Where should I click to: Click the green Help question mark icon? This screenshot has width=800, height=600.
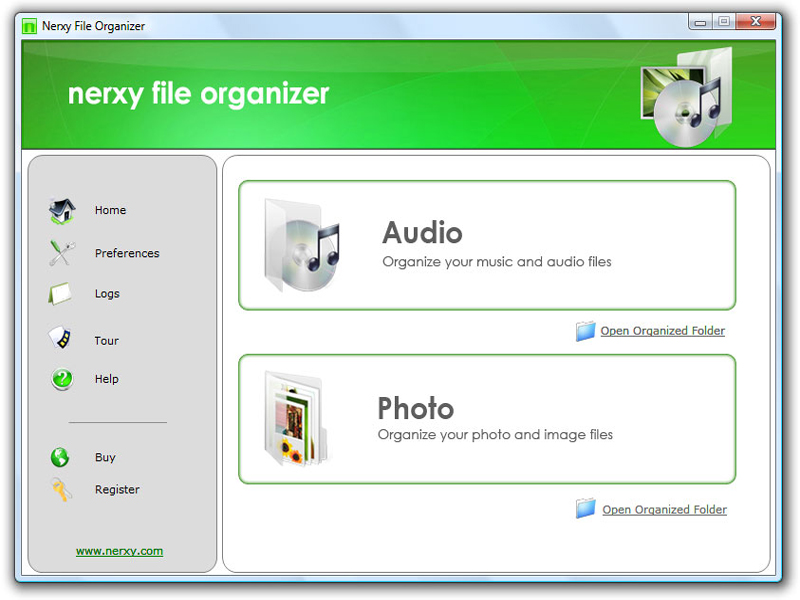click(x=62, y=379)
